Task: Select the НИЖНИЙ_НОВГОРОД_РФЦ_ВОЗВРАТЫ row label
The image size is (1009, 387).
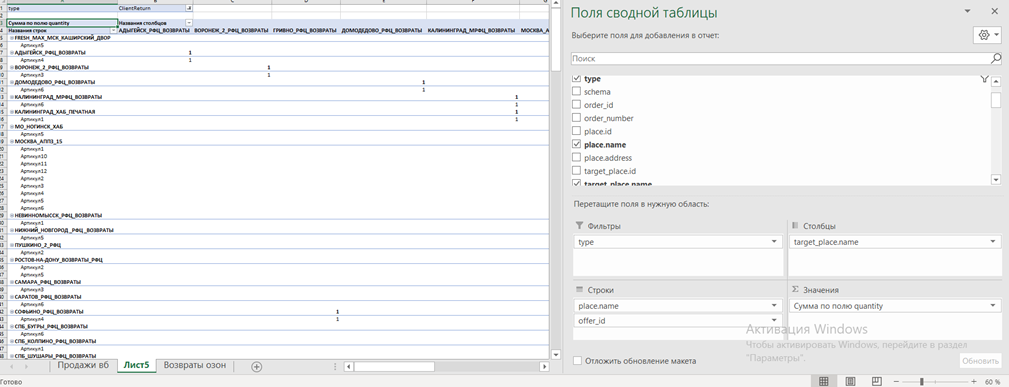Action: (x=64, y=231)
